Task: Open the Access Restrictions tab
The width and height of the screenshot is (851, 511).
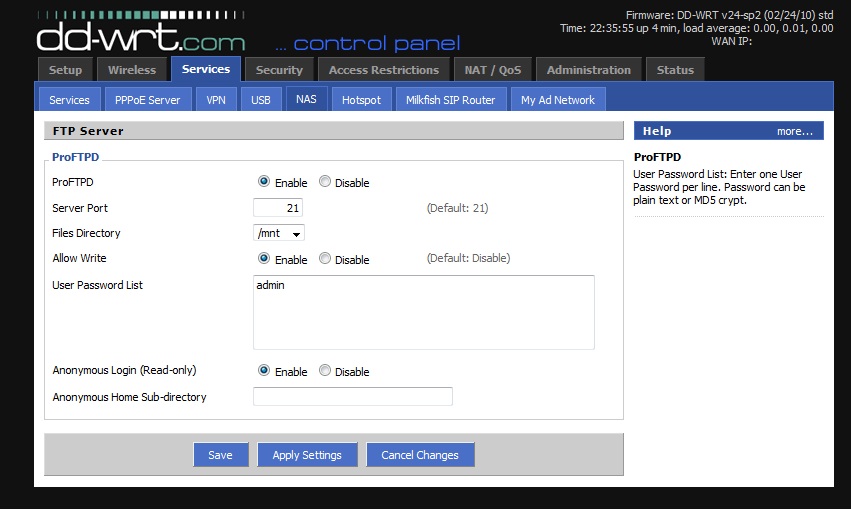Action: (x=384, y=70)
